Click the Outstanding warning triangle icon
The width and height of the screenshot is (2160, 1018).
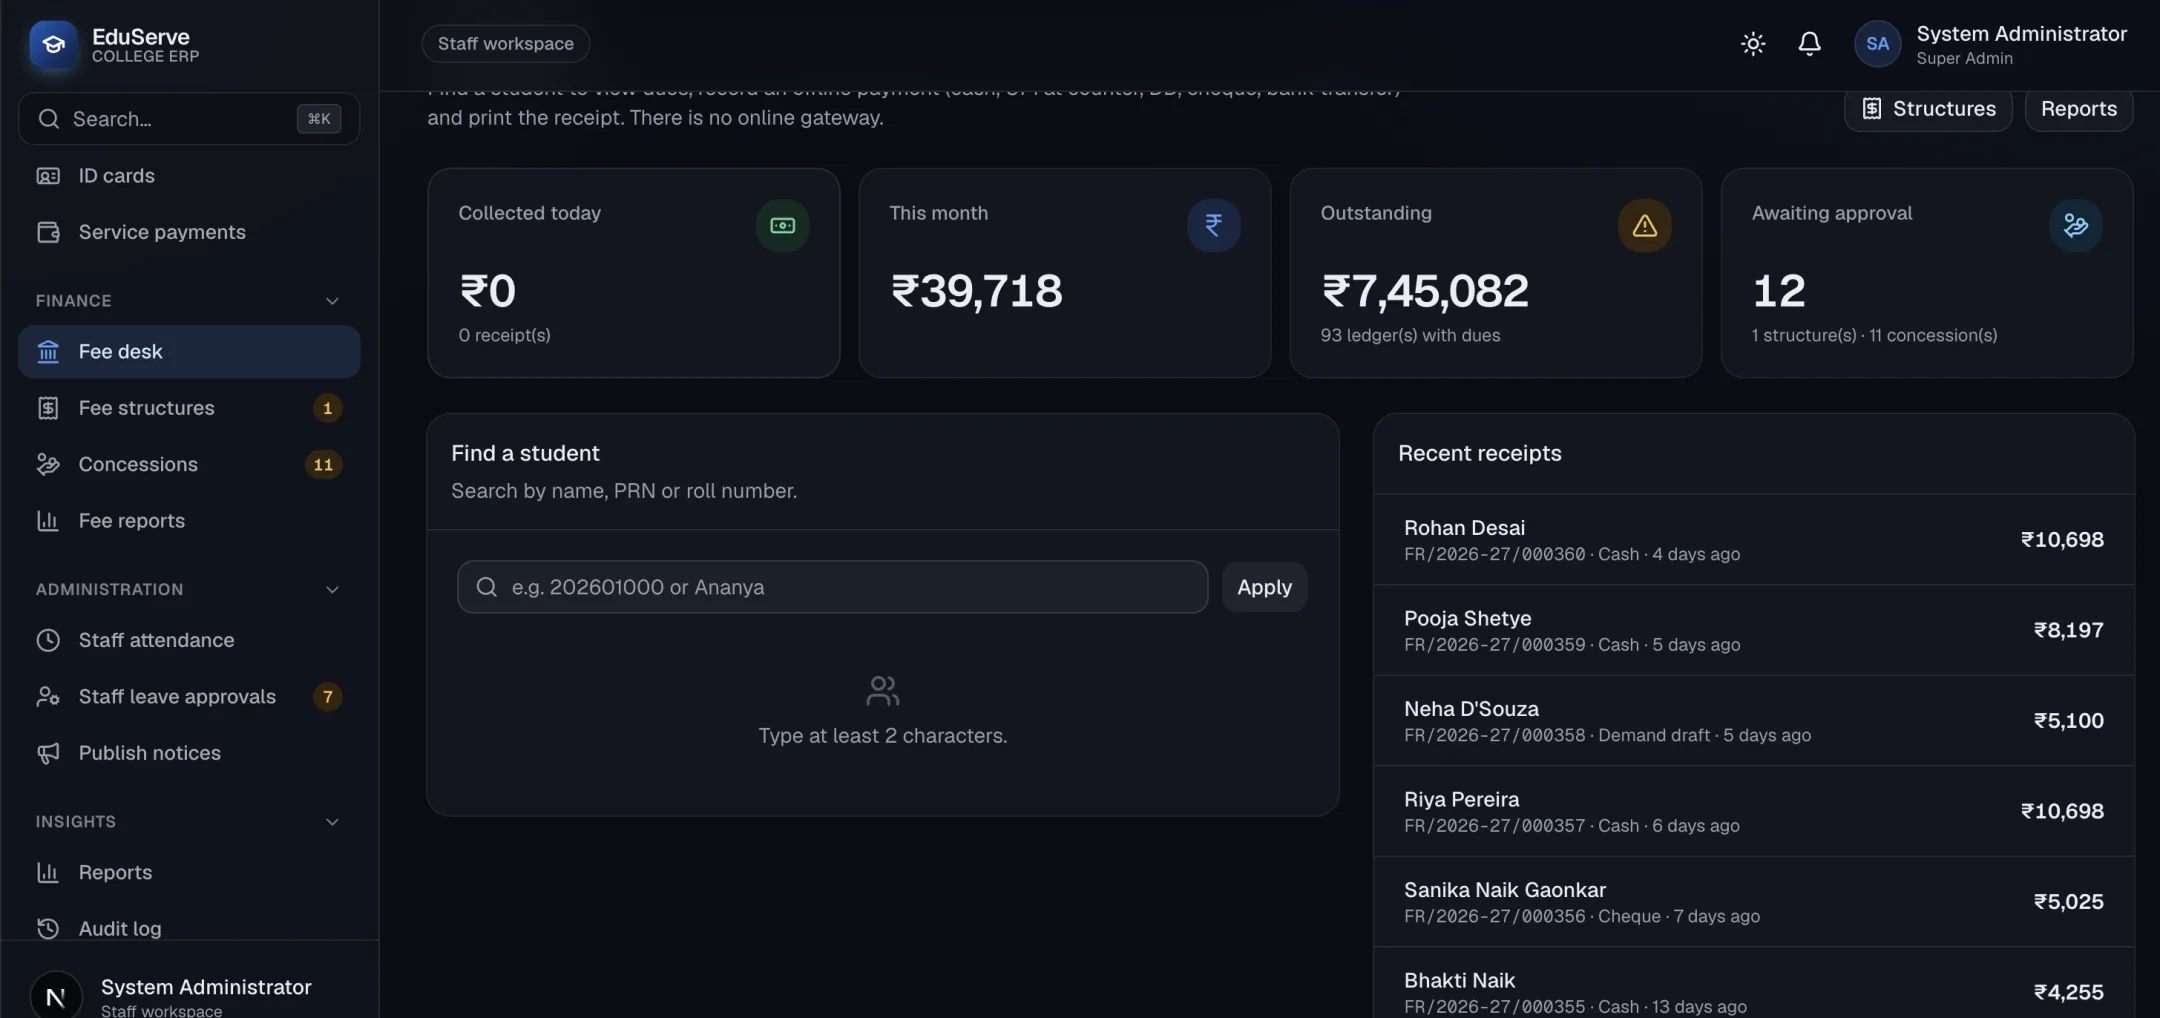click(x=1644, y=225)
